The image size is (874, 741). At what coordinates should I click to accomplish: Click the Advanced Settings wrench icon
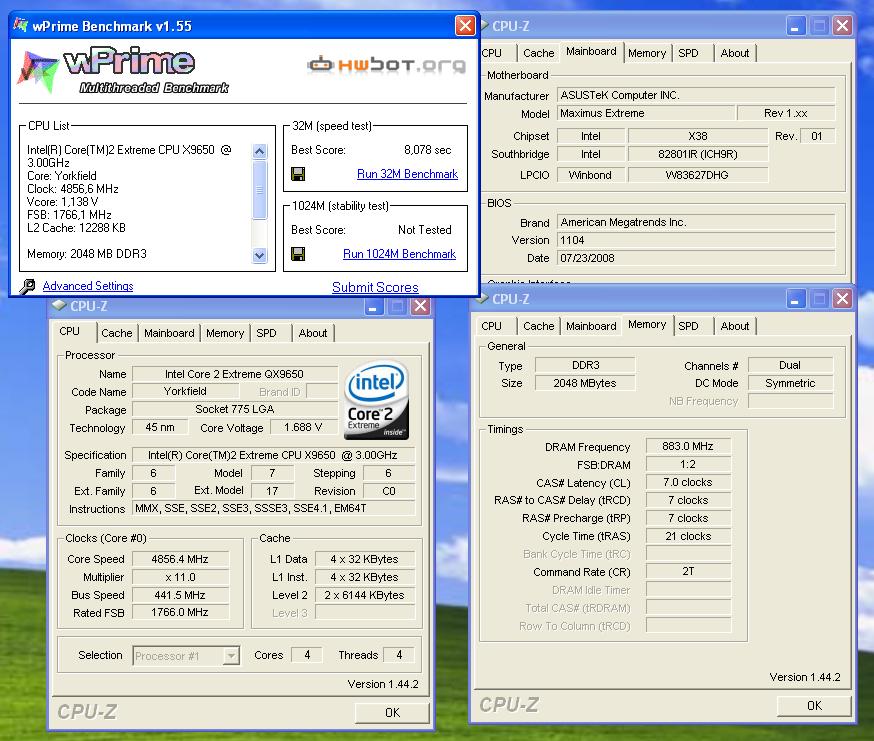coord(27,286)
